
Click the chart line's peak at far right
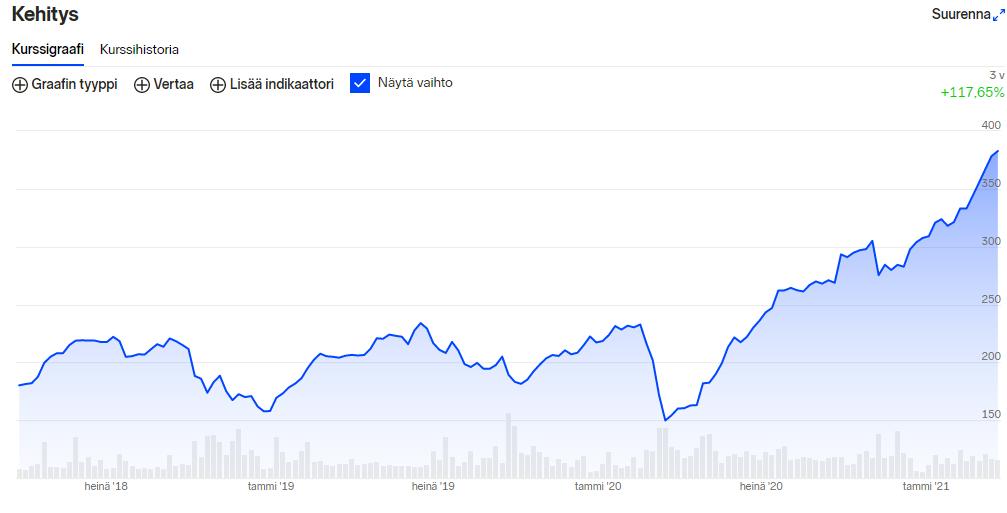pyautogui.click(x=997, y=152)
